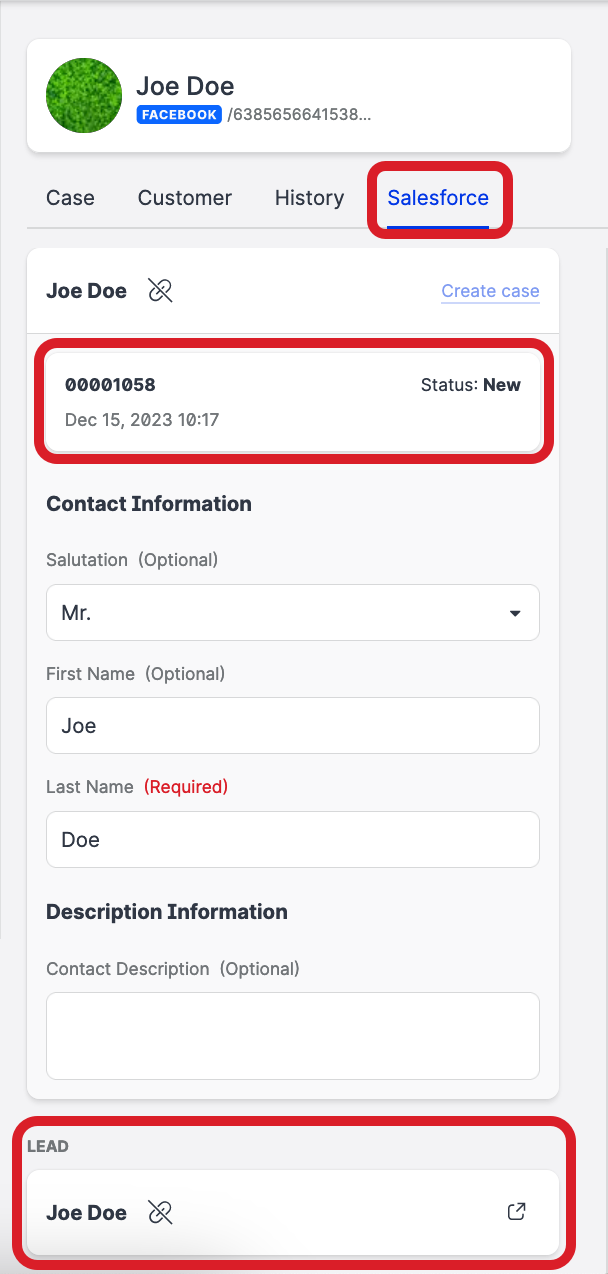
Task: Click the Create case link
Action: 490,291
